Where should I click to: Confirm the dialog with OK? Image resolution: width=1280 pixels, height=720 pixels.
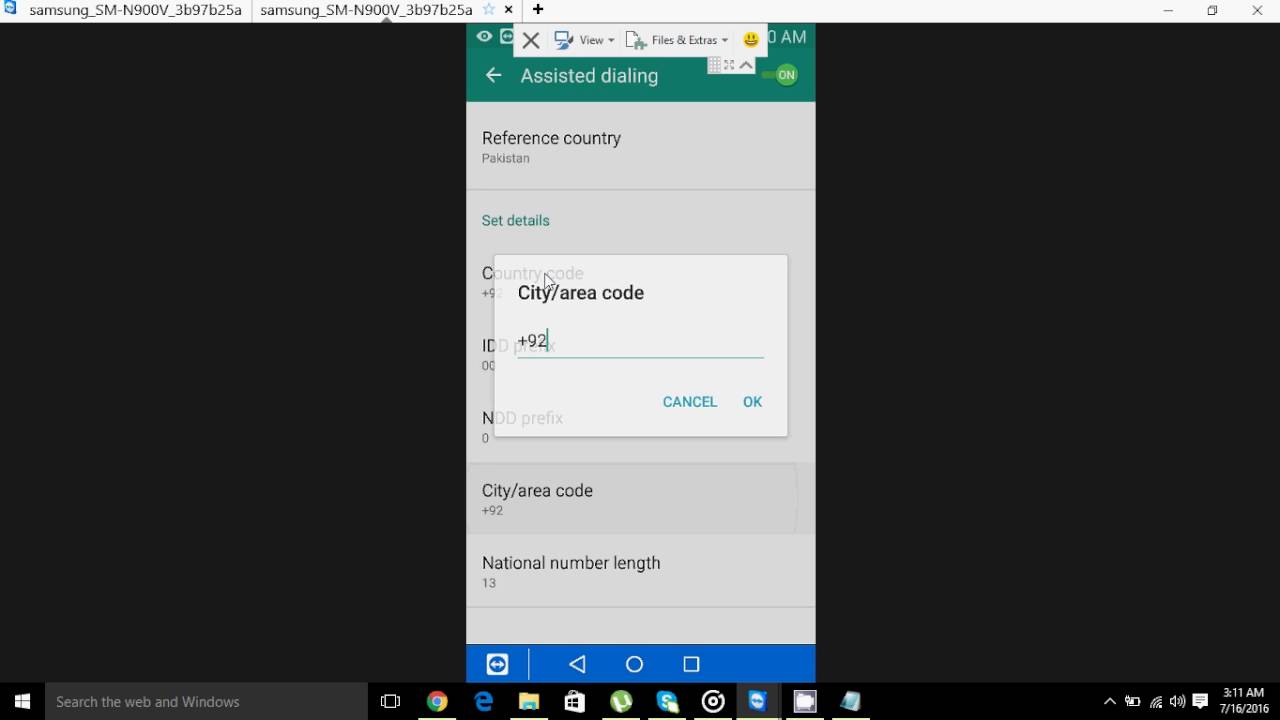click(x=752, y=402)
